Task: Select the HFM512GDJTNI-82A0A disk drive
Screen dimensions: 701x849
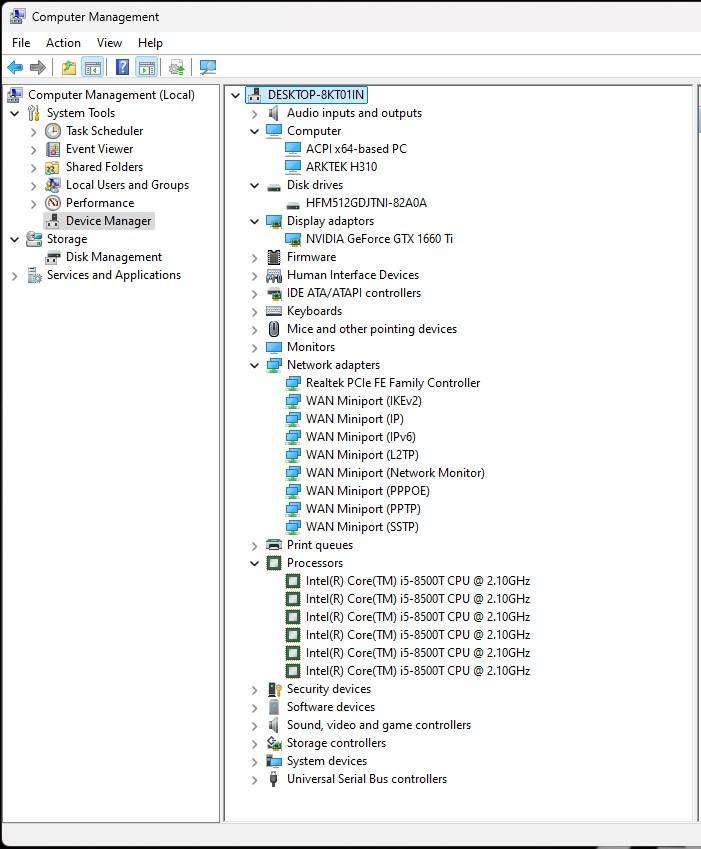Action: [x=366, y=203]
